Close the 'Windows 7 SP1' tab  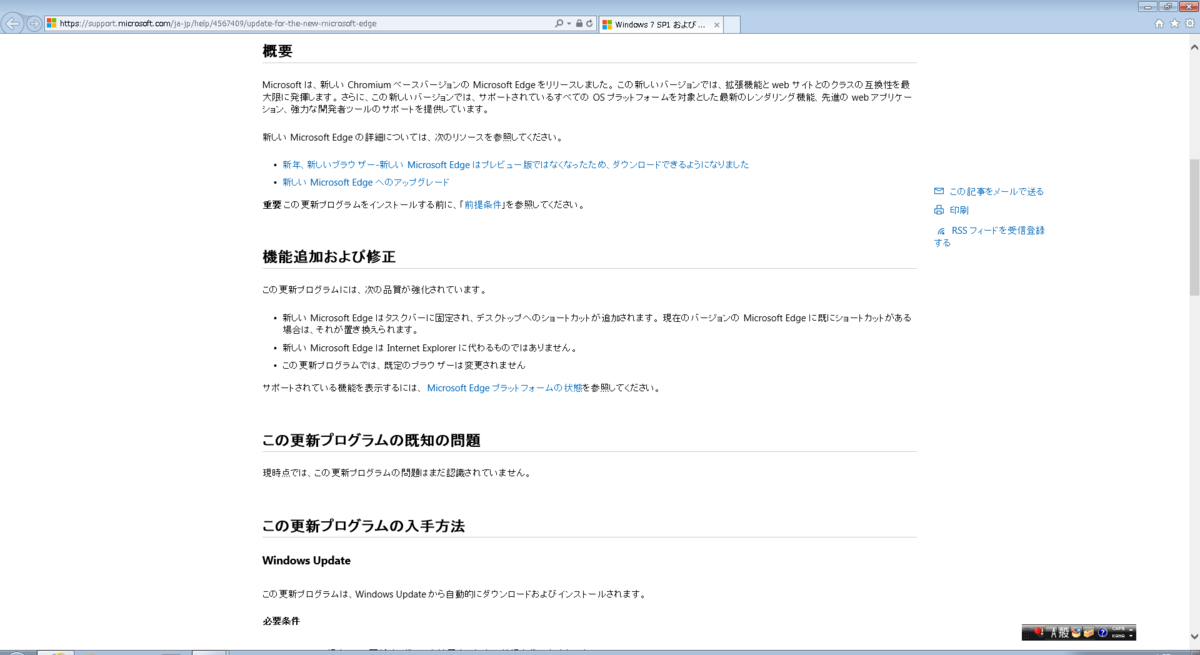point(716,24)
